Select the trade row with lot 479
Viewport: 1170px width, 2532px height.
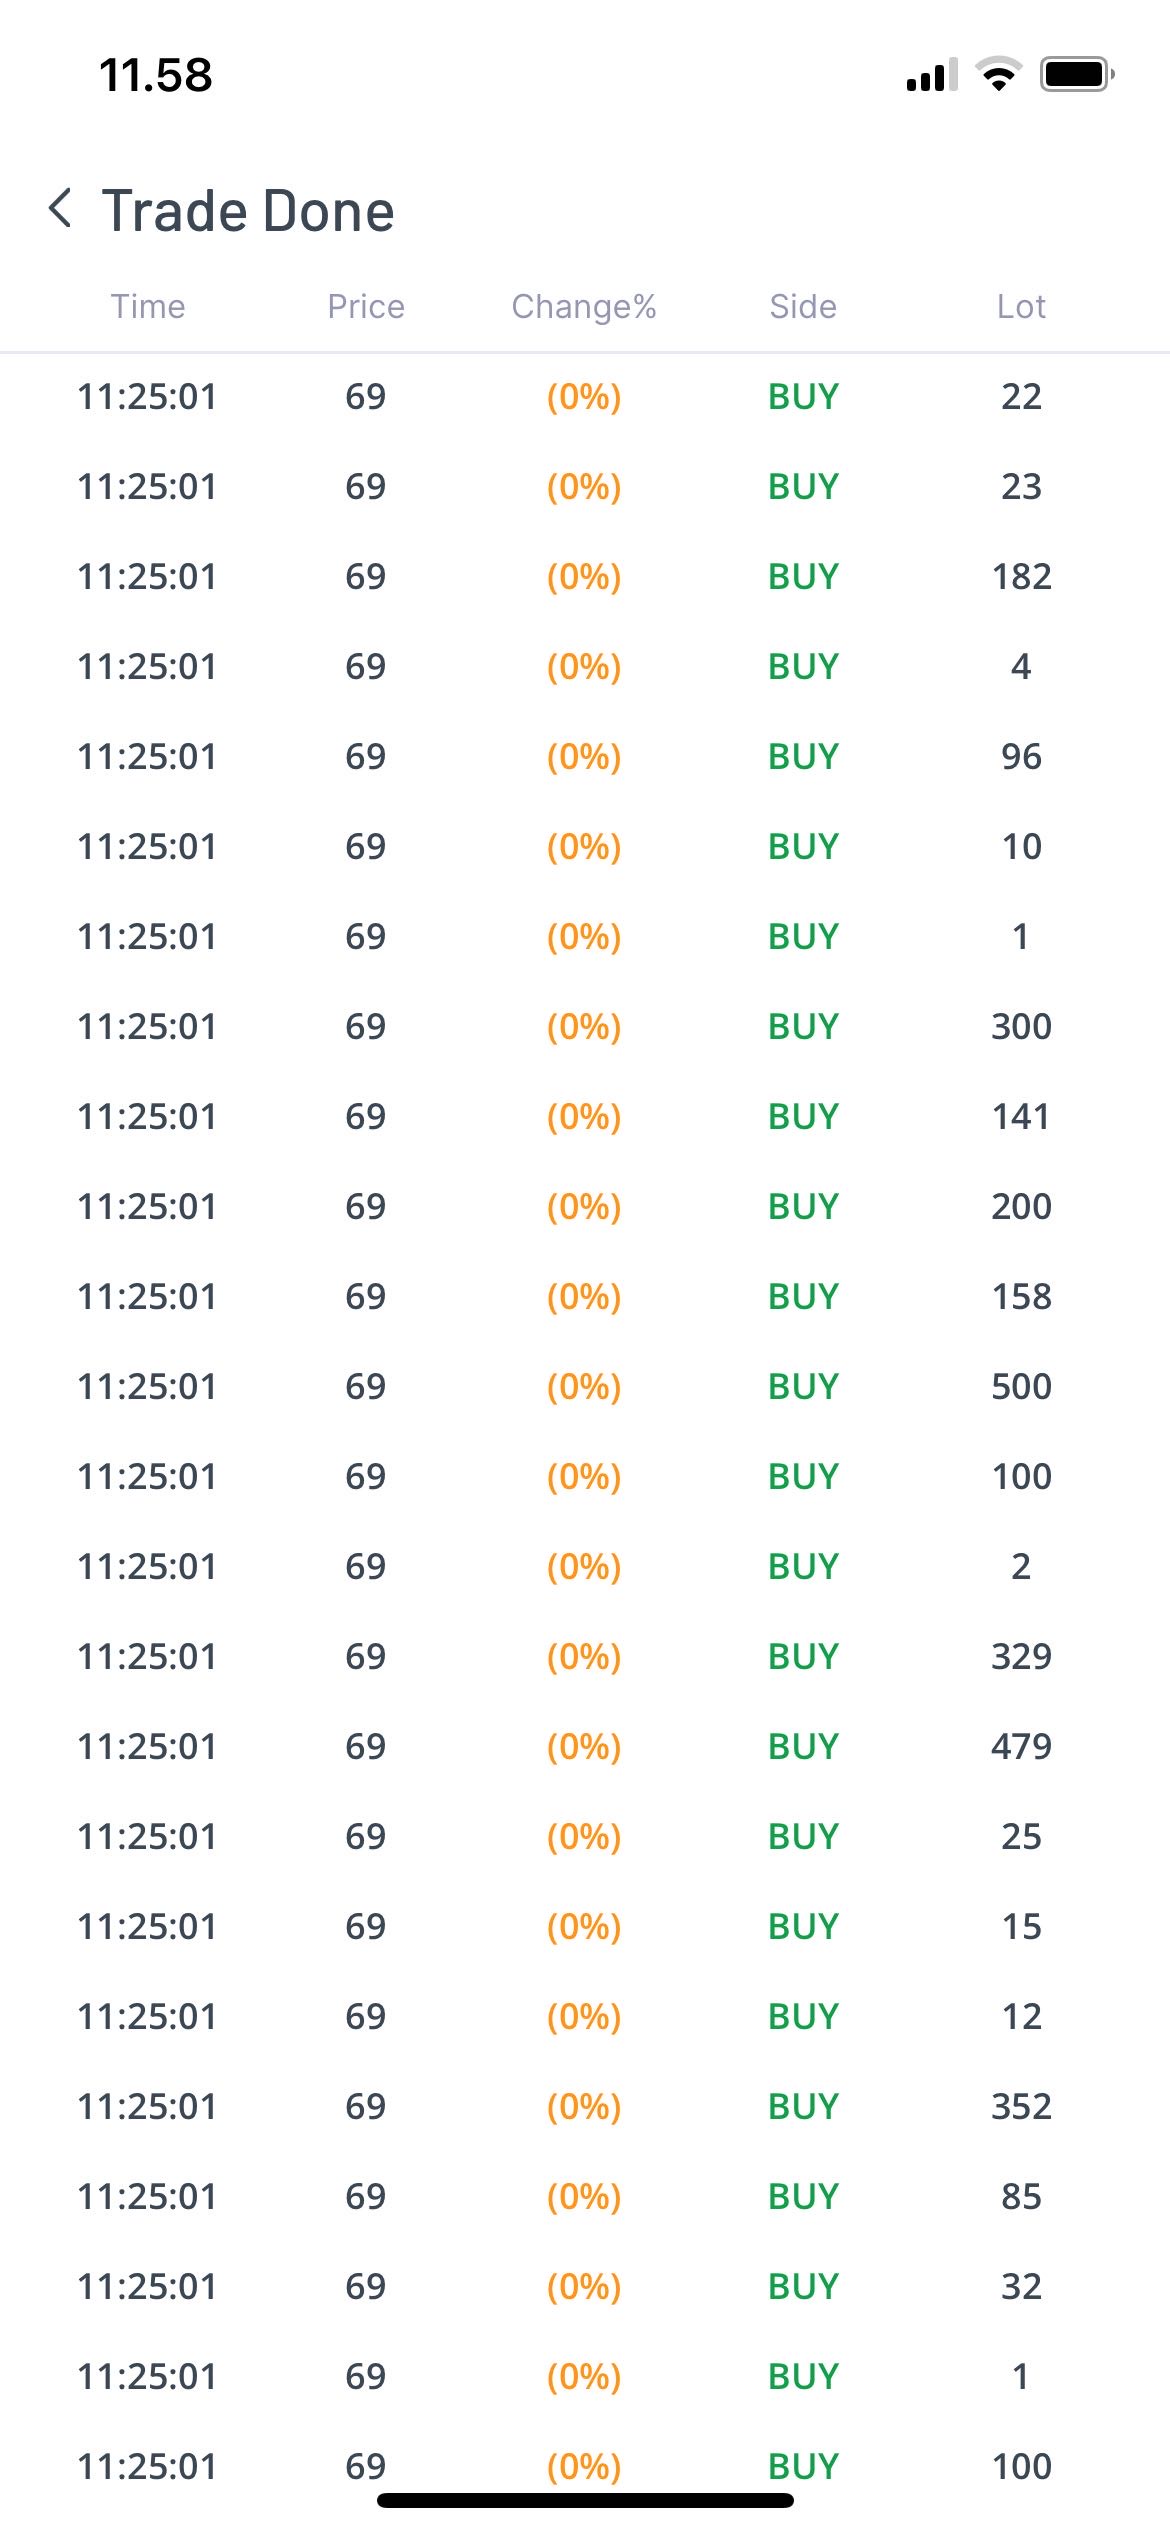click(585, 1746)
